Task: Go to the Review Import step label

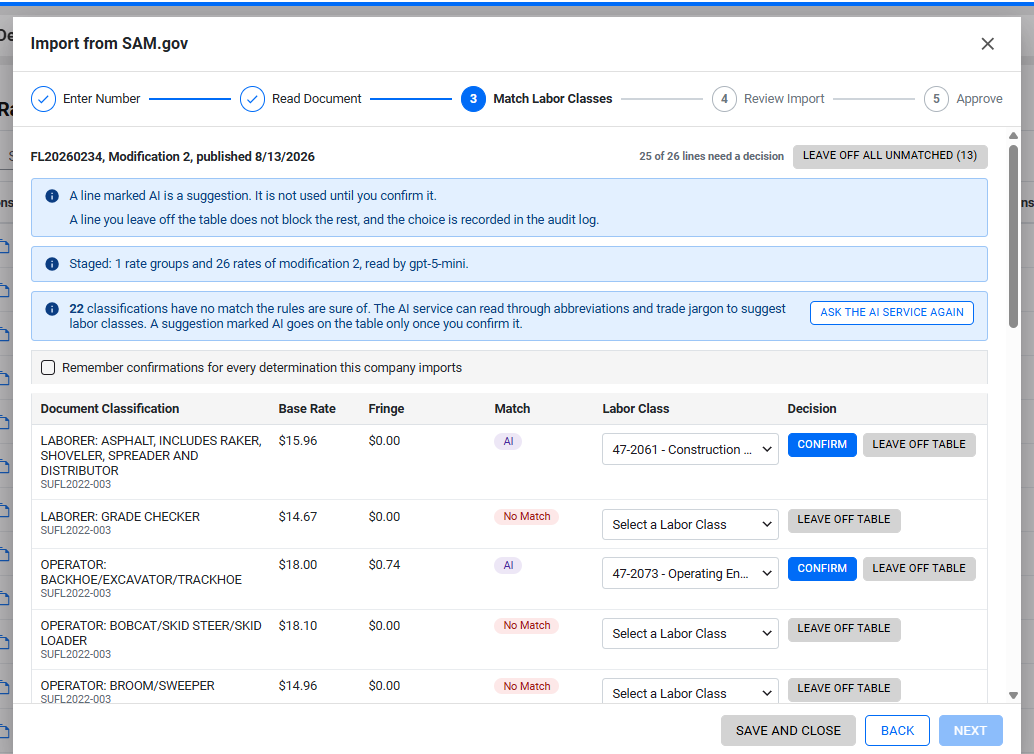Action: 784,99
